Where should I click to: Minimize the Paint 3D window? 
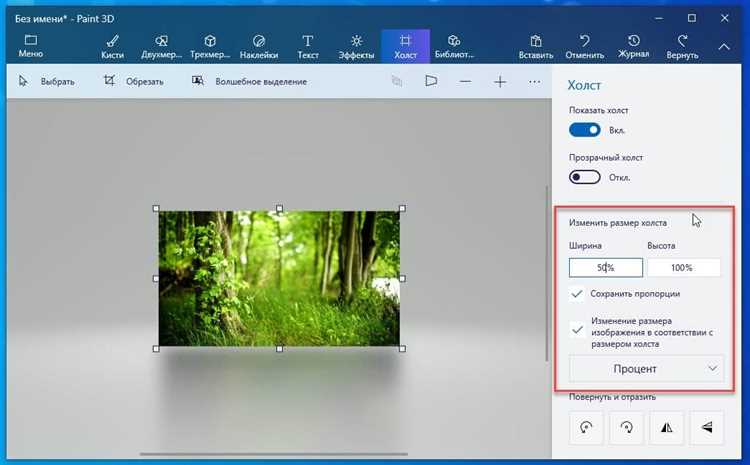[x=659, y=19]
